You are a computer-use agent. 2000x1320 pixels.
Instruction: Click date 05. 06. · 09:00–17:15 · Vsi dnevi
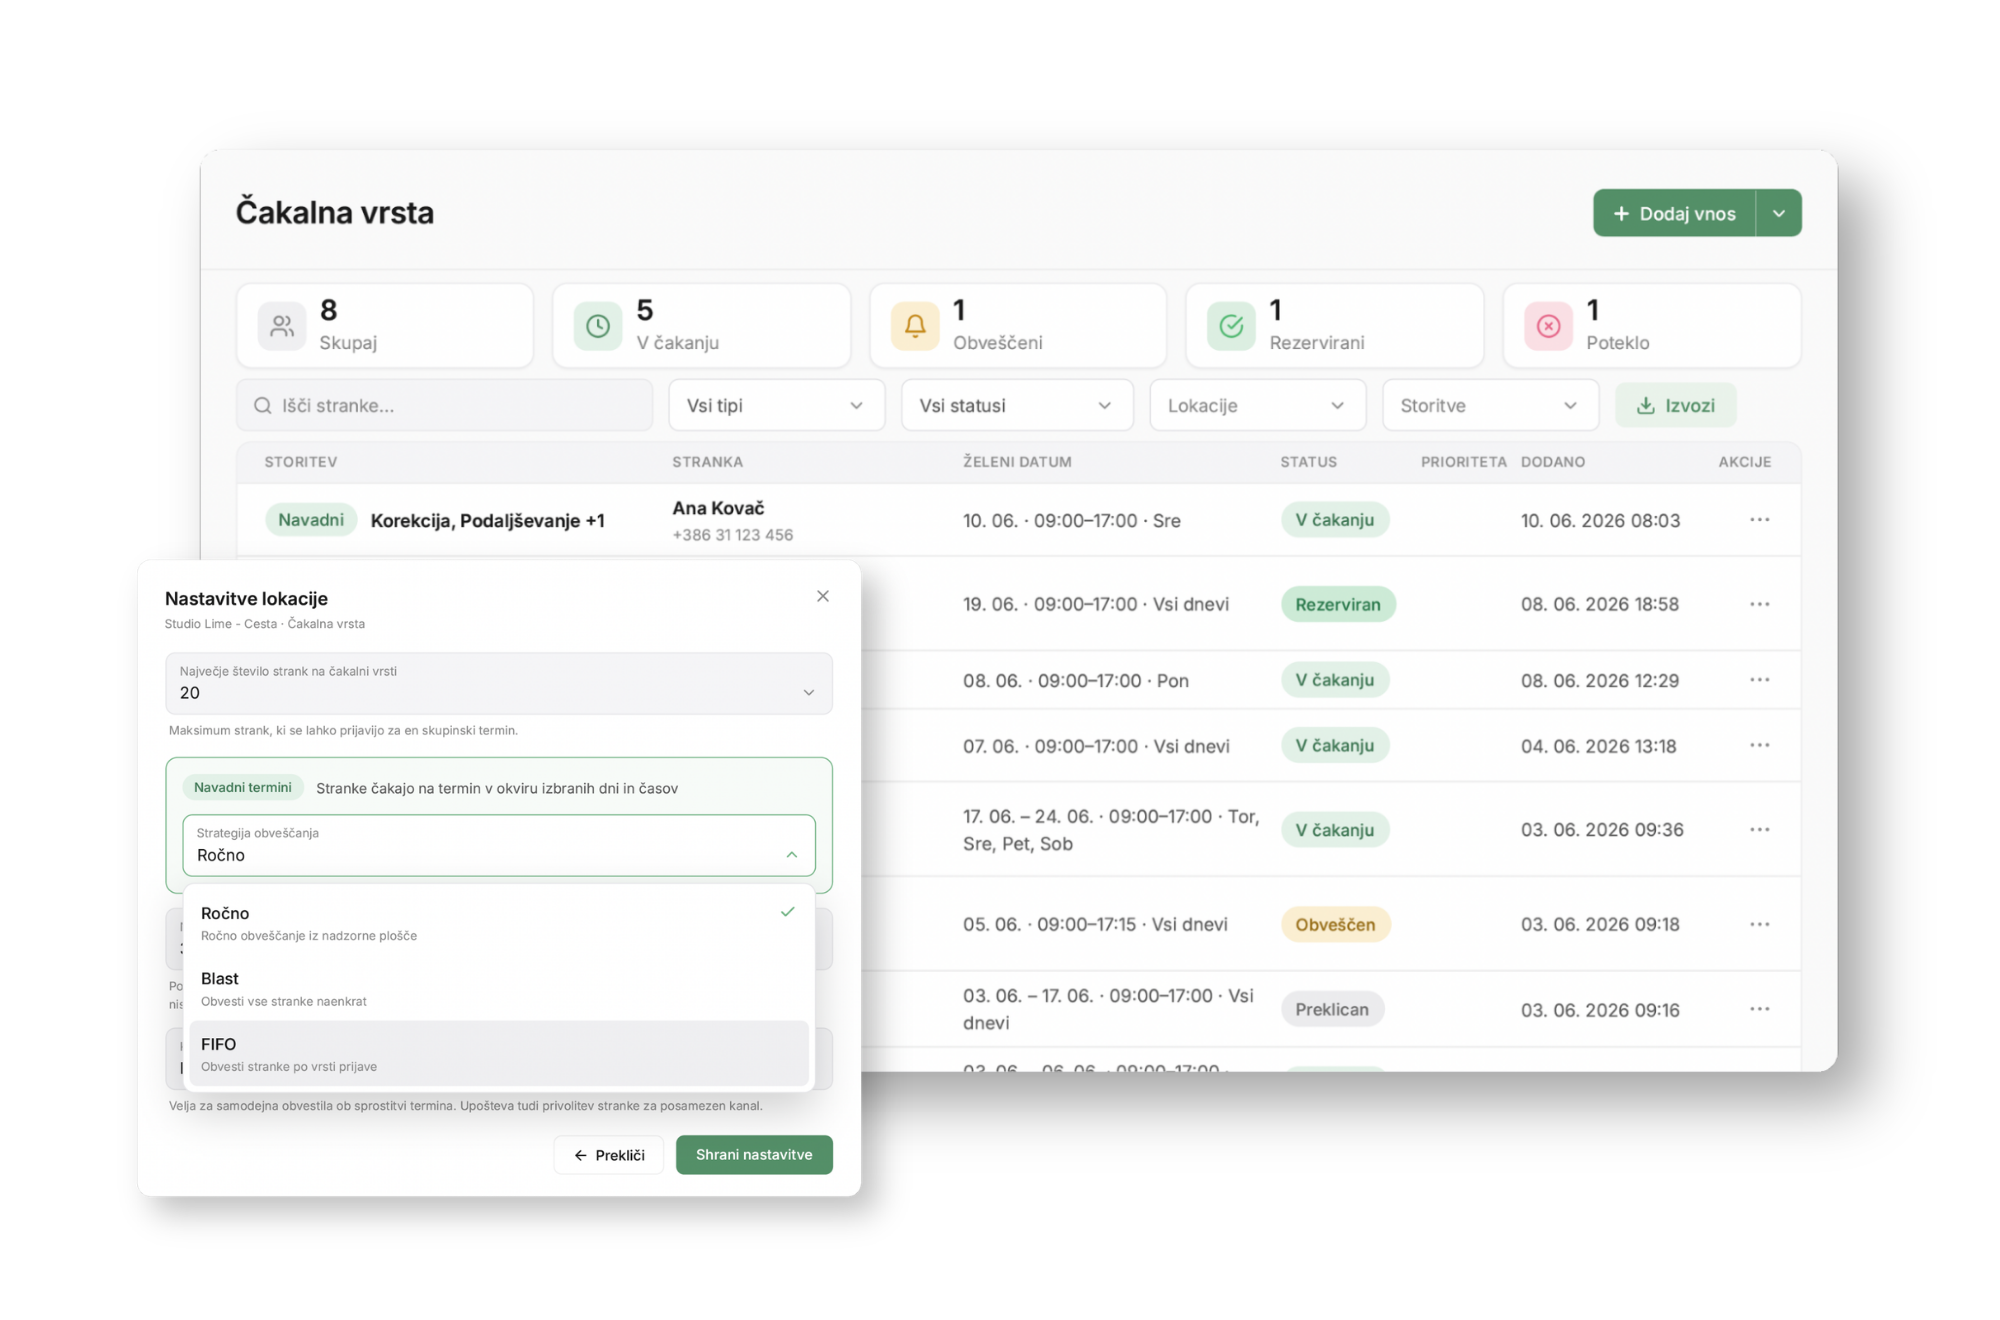pos(1095,924)
